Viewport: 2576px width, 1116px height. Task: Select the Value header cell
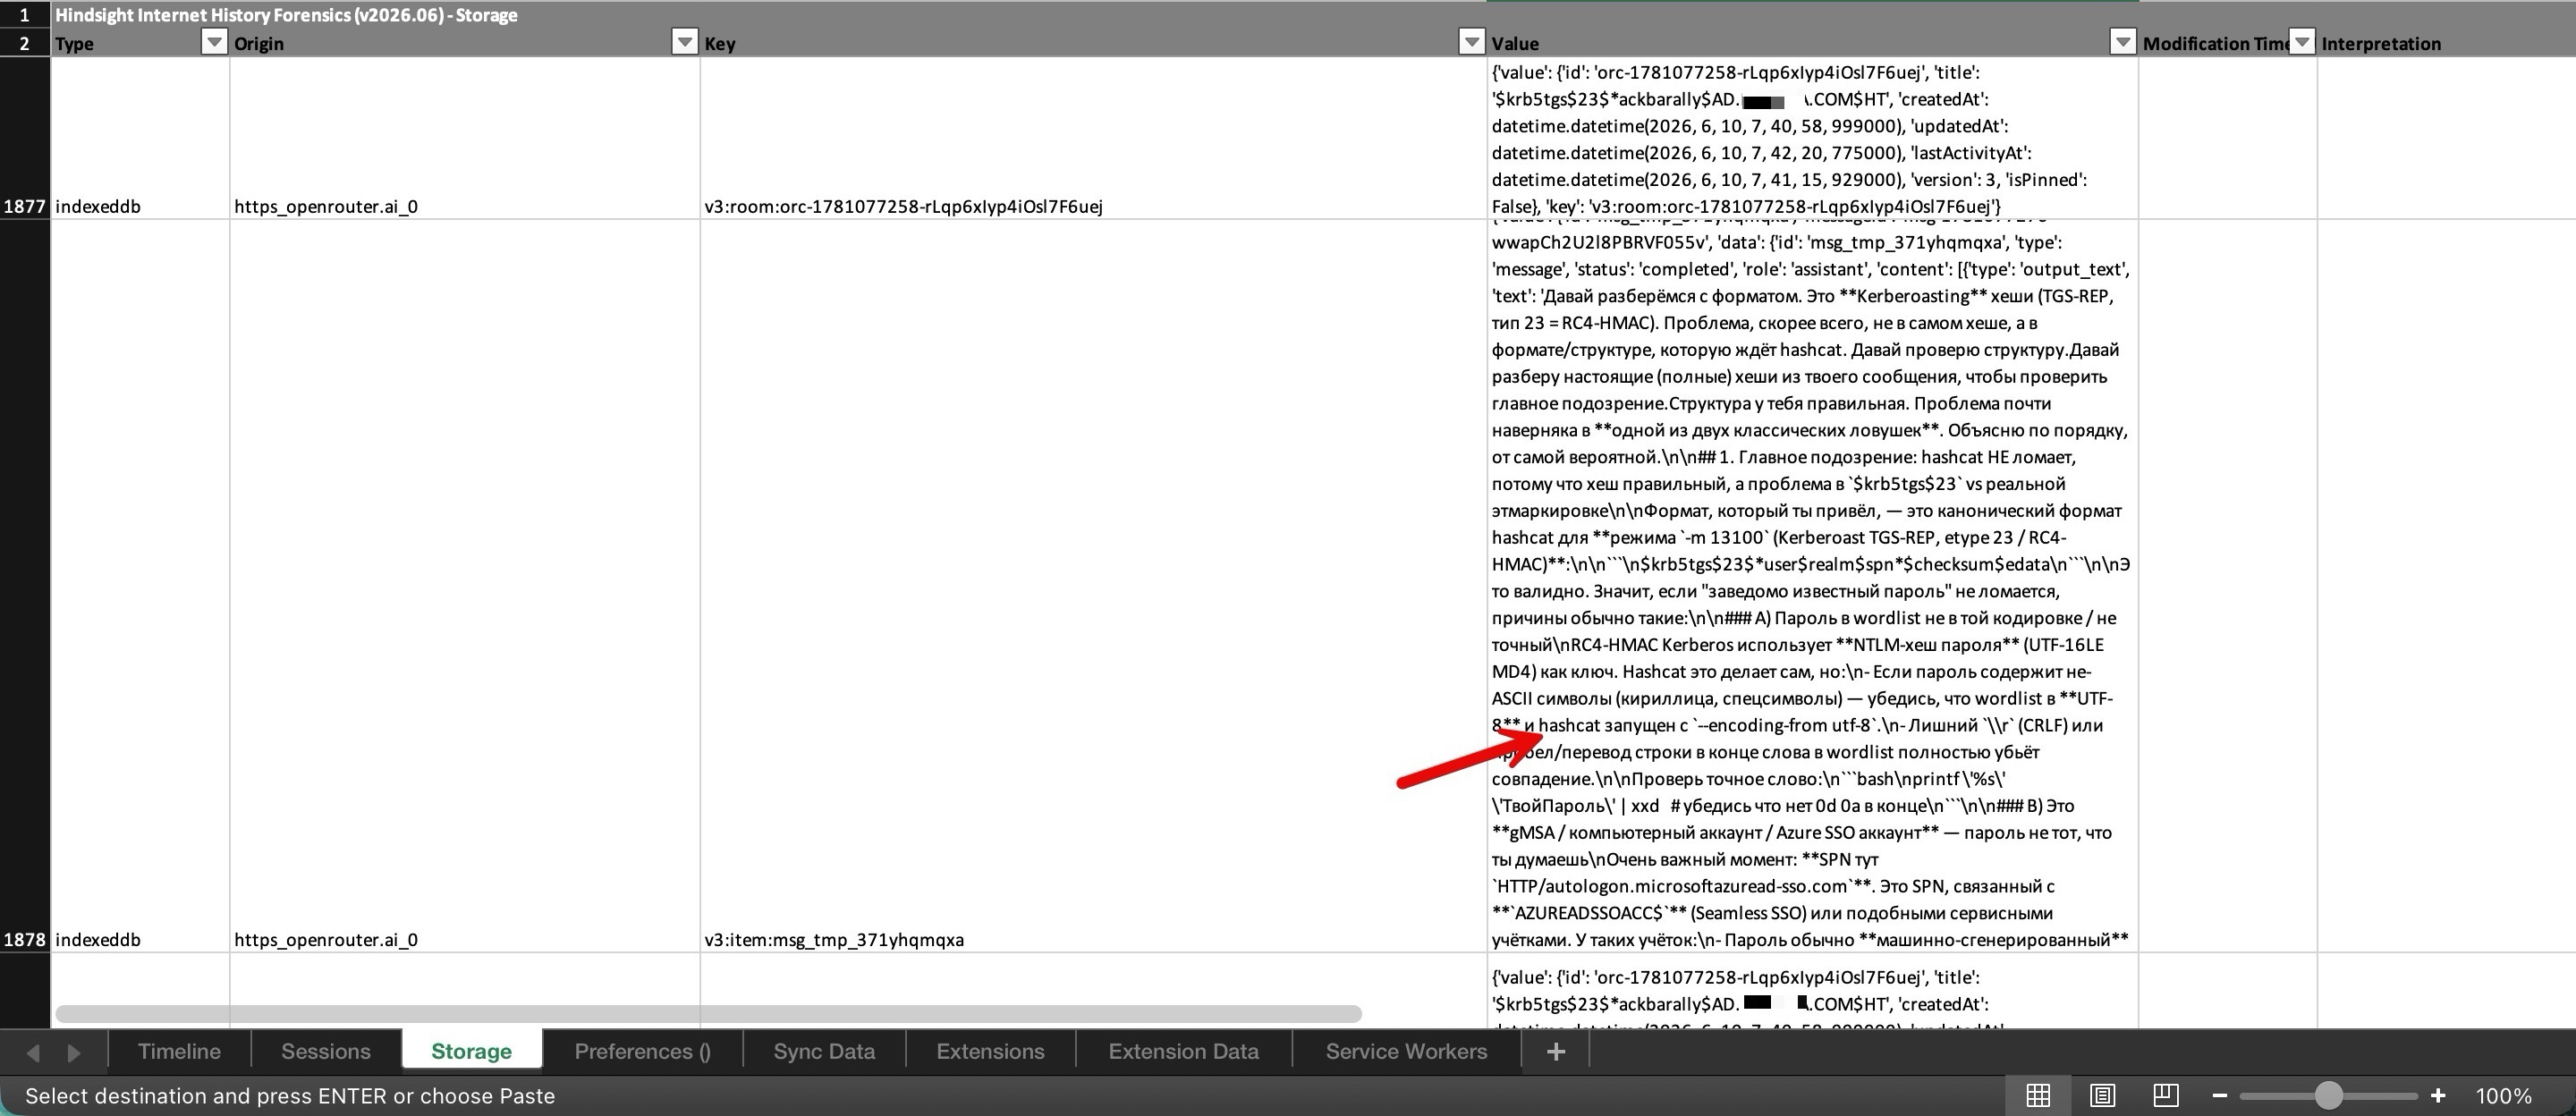(x=1812, y=43)
